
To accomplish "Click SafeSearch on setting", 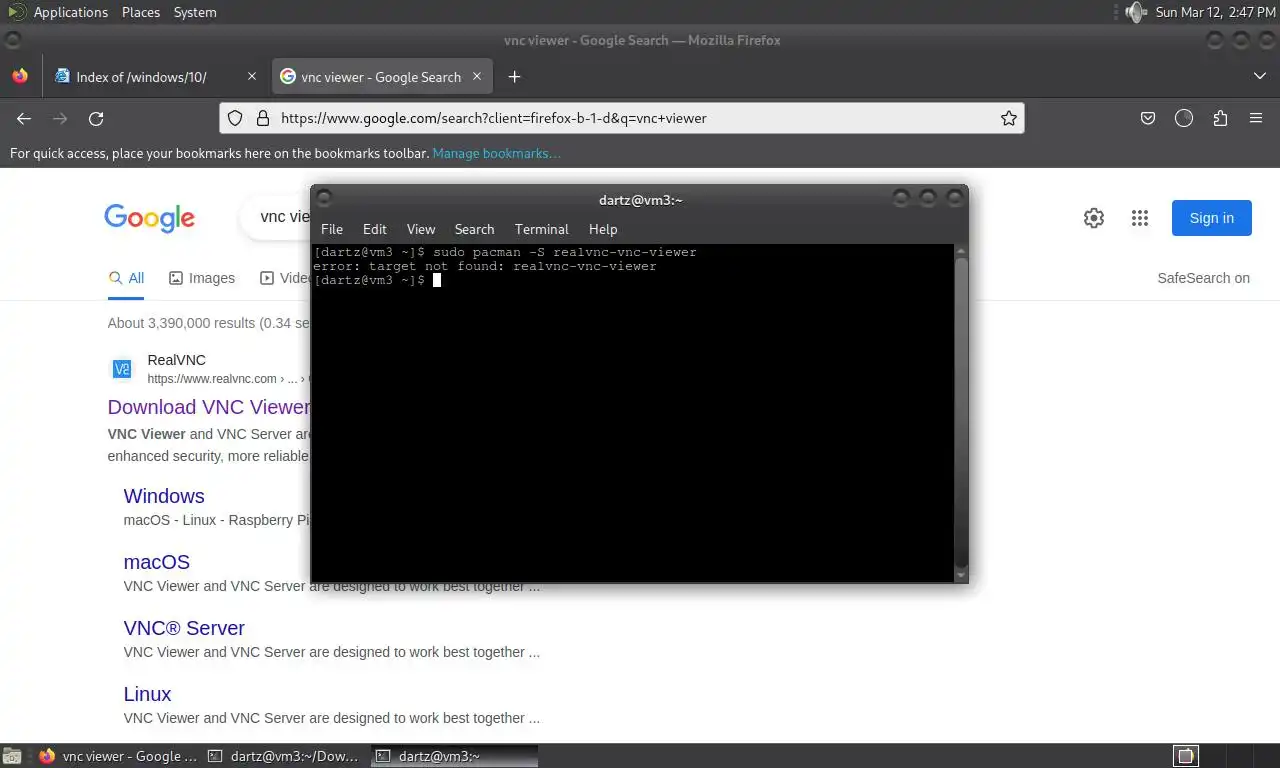I will (1203, 278).
